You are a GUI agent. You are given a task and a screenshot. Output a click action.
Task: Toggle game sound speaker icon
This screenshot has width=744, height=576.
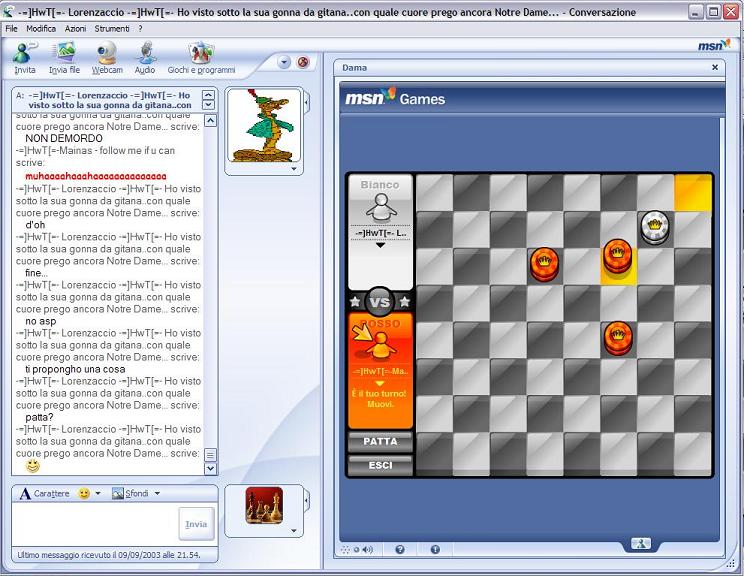pos(368,549)
